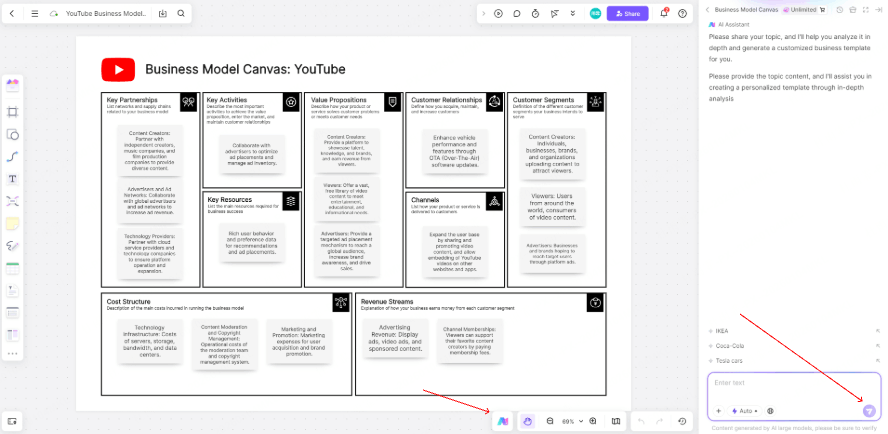Open the AI template store icon
Viewport: 888px width, 434px height.
click(x=853, y=10)
